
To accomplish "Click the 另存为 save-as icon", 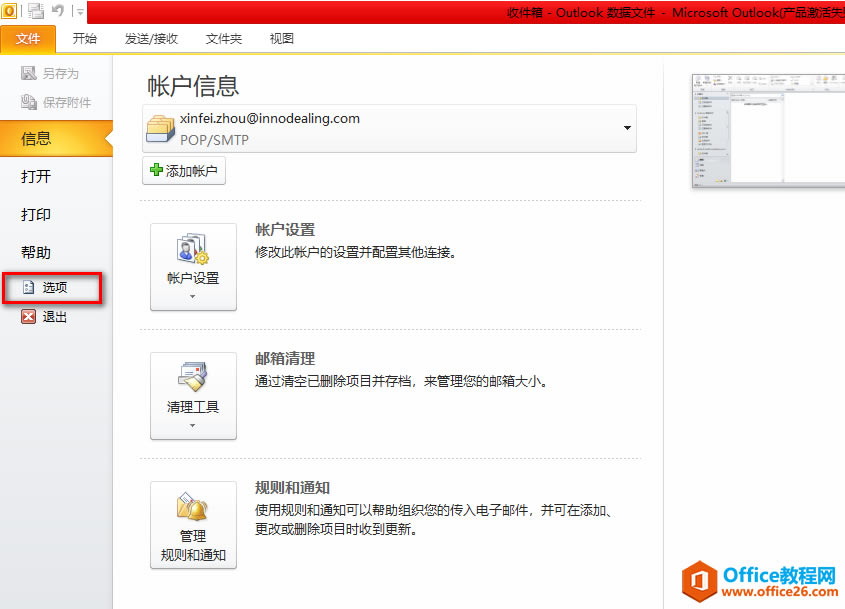I will (x=29, y=73).
